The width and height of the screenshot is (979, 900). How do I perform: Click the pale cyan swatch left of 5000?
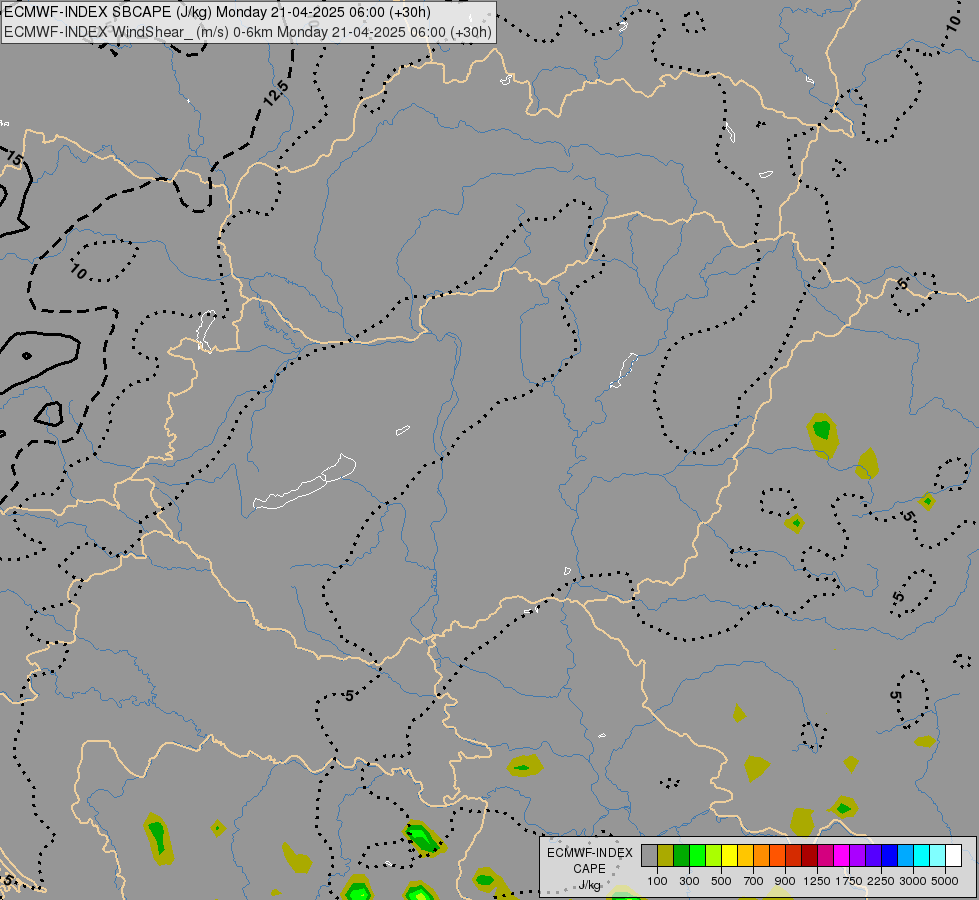click(937, 856)
